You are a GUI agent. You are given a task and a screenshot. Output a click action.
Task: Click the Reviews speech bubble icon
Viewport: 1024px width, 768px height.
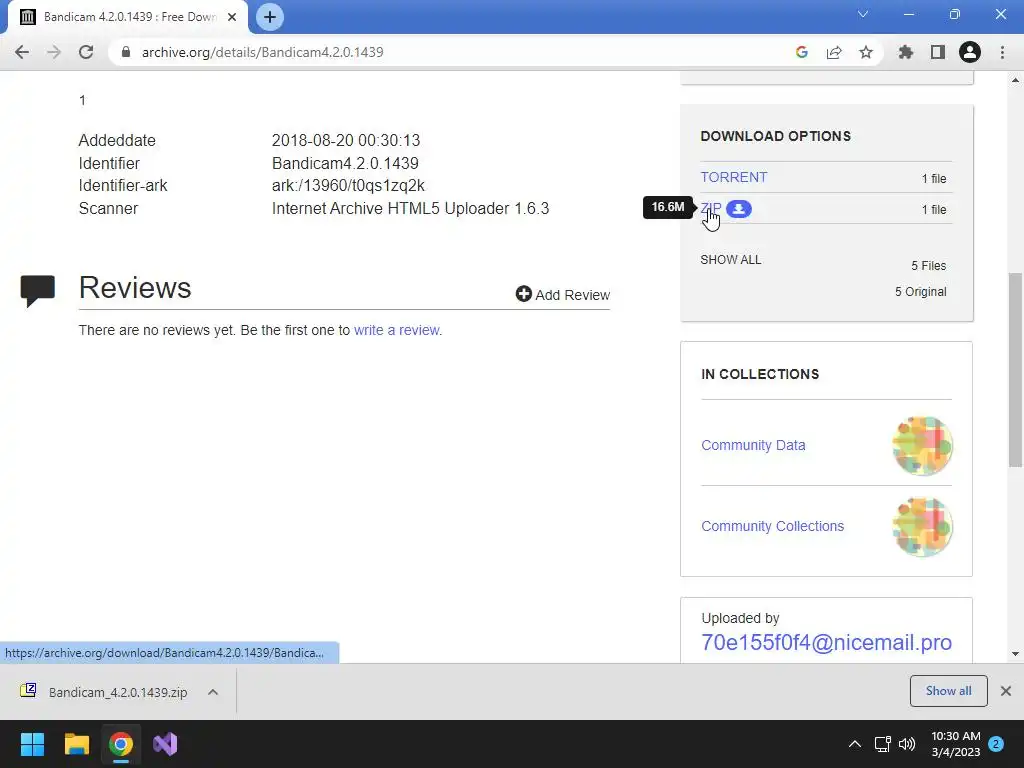click(x=38, y=291)
